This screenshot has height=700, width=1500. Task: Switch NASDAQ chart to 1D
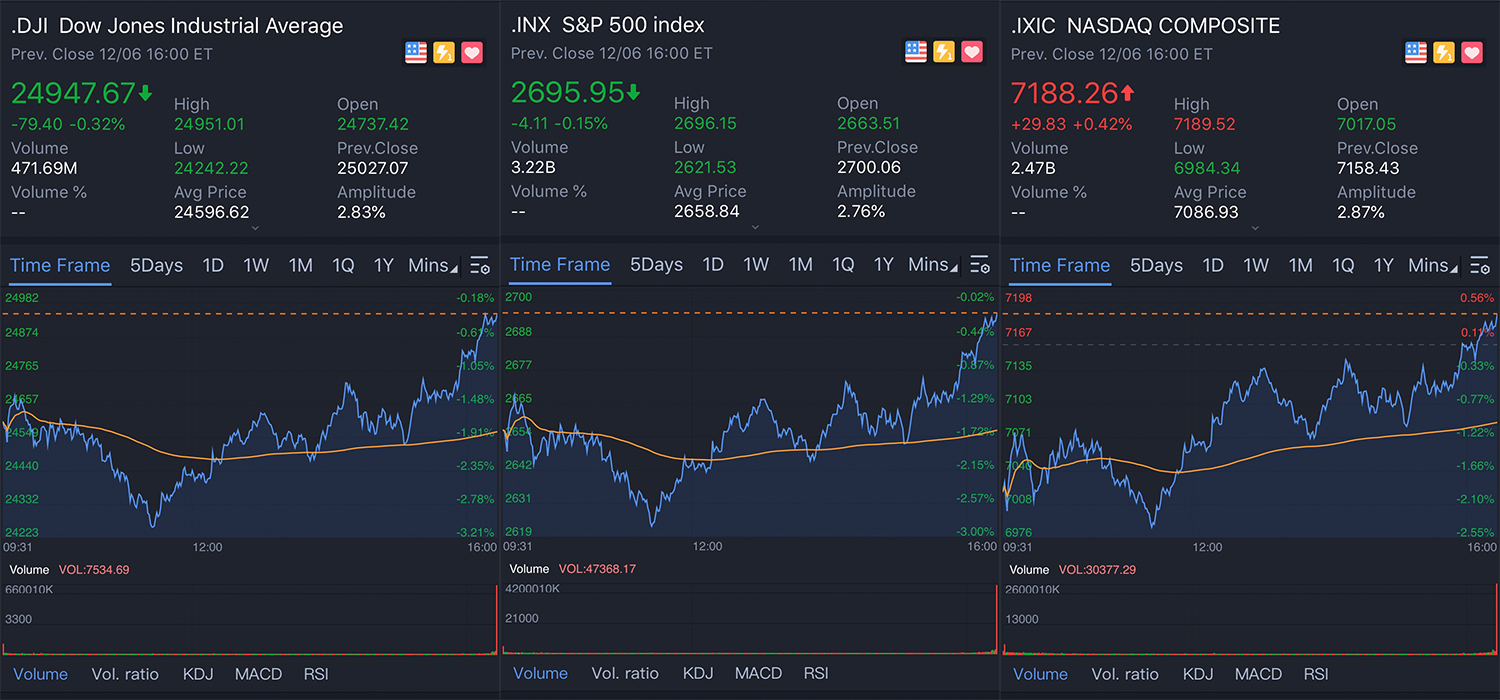pos(1213,265)
